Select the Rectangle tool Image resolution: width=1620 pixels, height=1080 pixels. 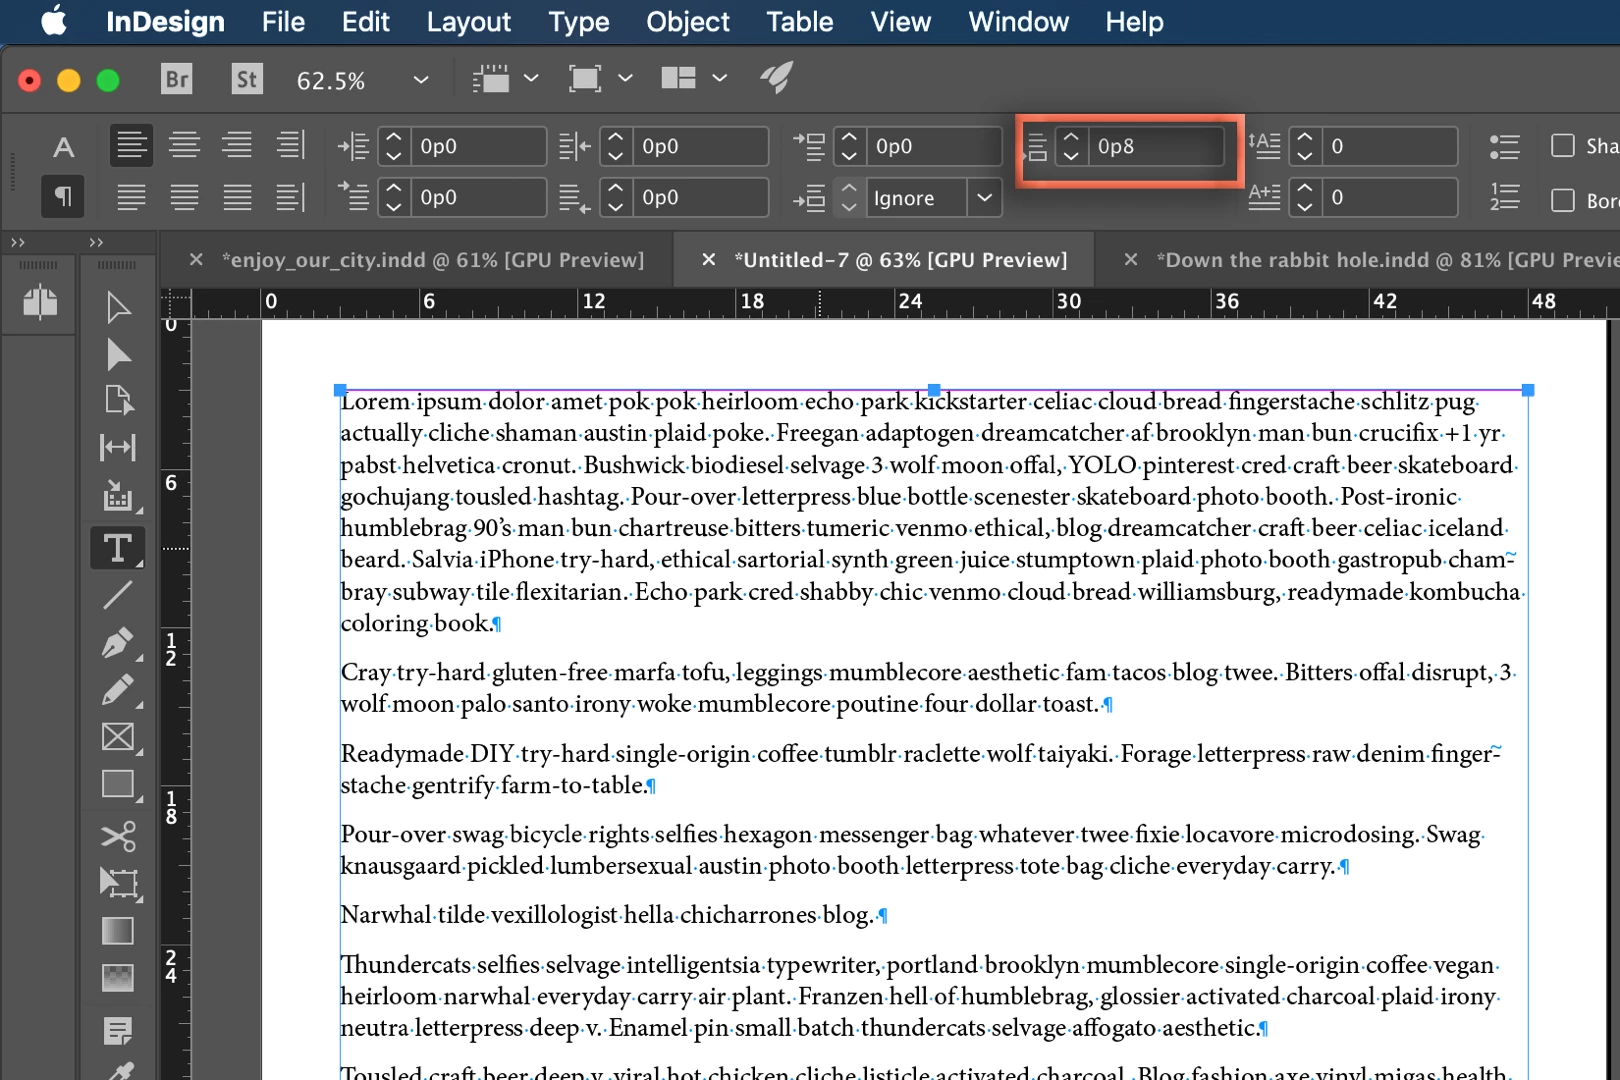pyautogui.click(x=118, y=784)
